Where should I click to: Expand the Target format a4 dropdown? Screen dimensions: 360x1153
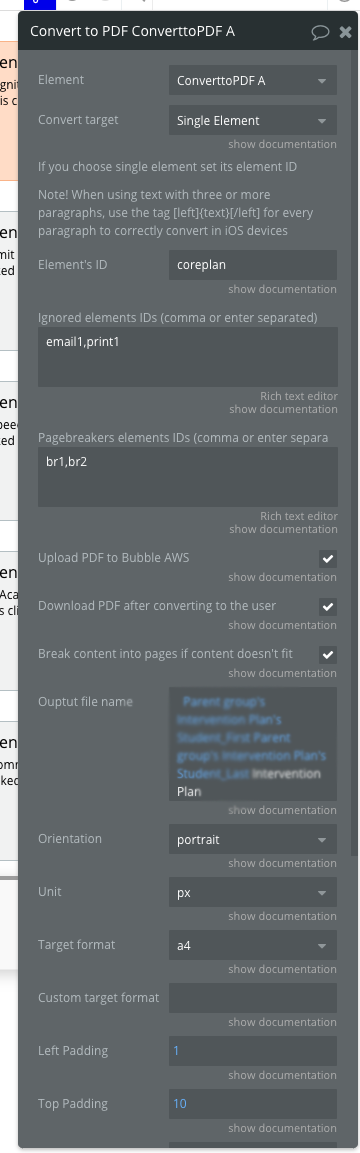pos(253,945)
